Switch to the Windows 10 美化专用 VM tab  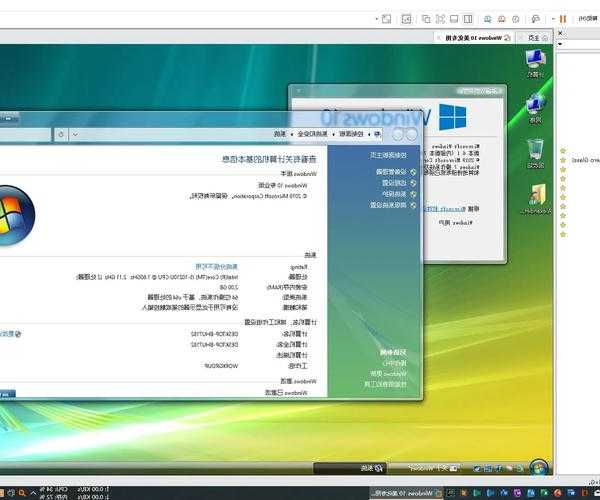pos(470,37)
